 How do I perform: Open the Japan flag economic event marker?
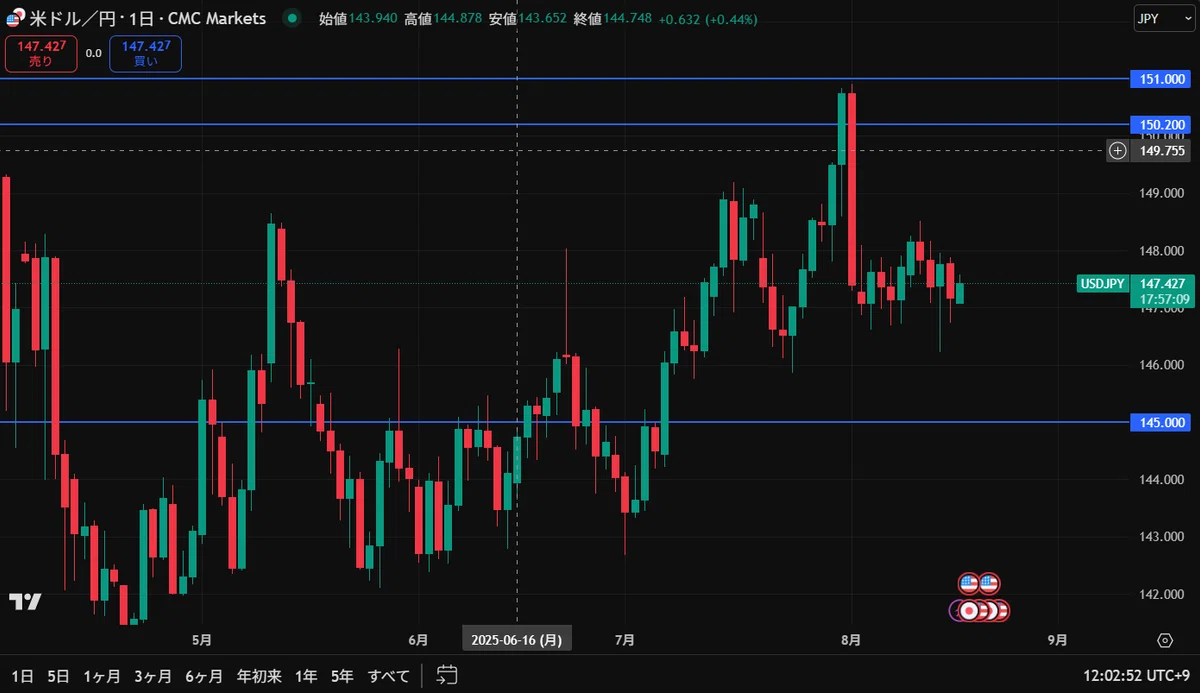[968, 610]
